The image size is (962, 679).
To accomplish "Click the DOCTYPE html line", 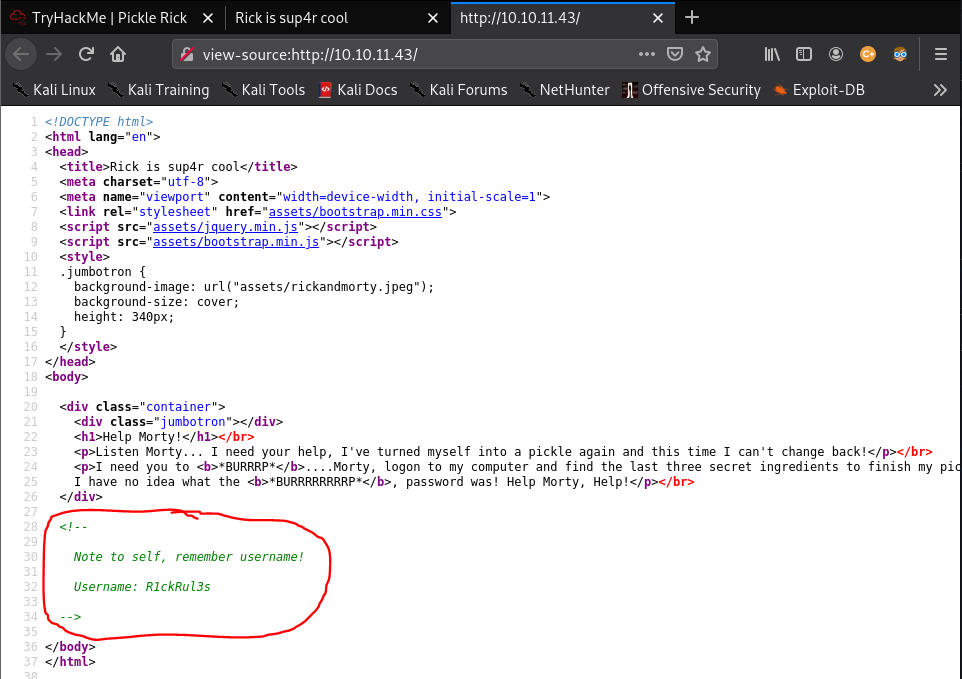I will click(x=99, y=121).
